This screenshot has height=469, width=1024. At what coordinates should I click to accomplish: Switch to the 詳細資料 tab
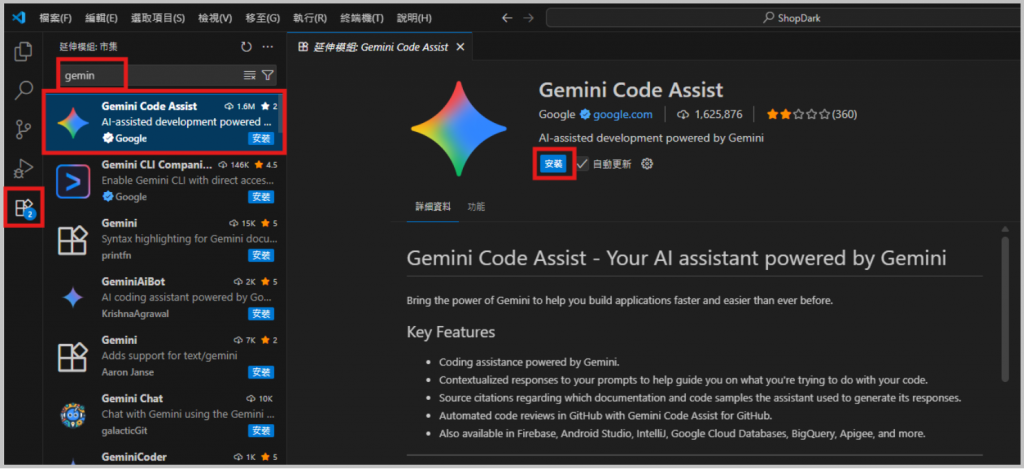coord(433,206)
